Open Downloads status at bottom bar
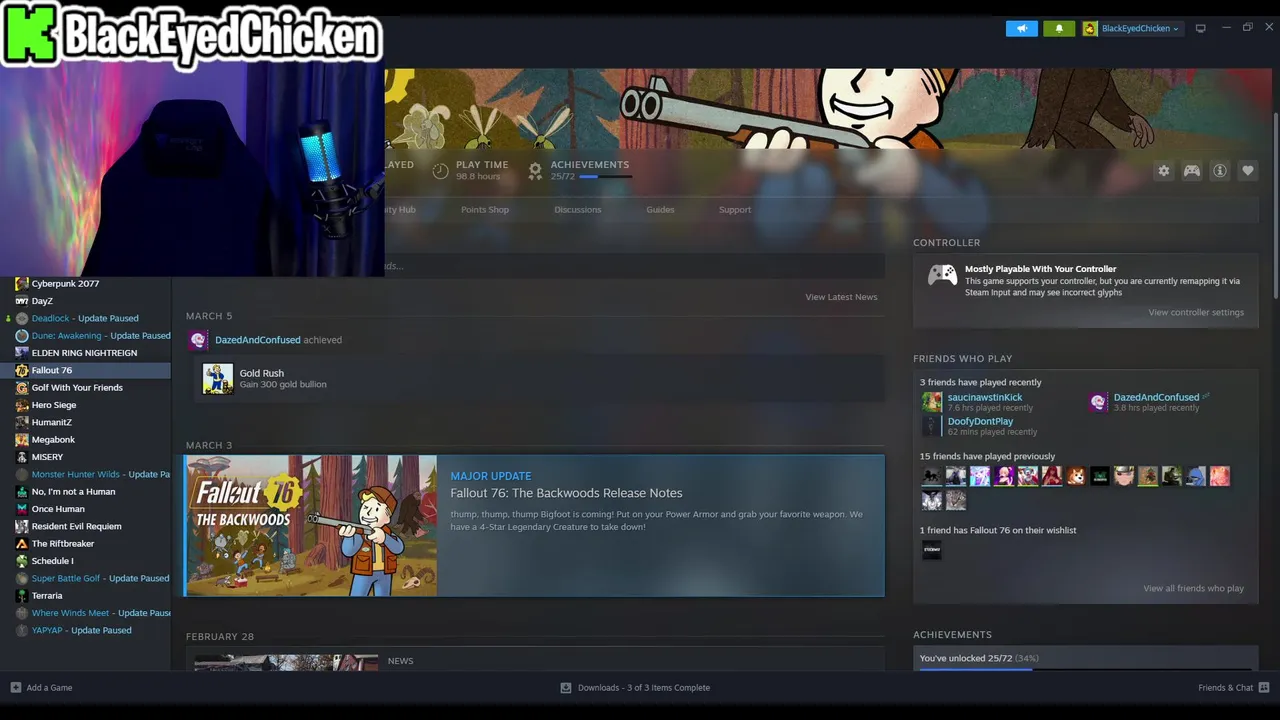1280x720 pixels. coord(635,688)
